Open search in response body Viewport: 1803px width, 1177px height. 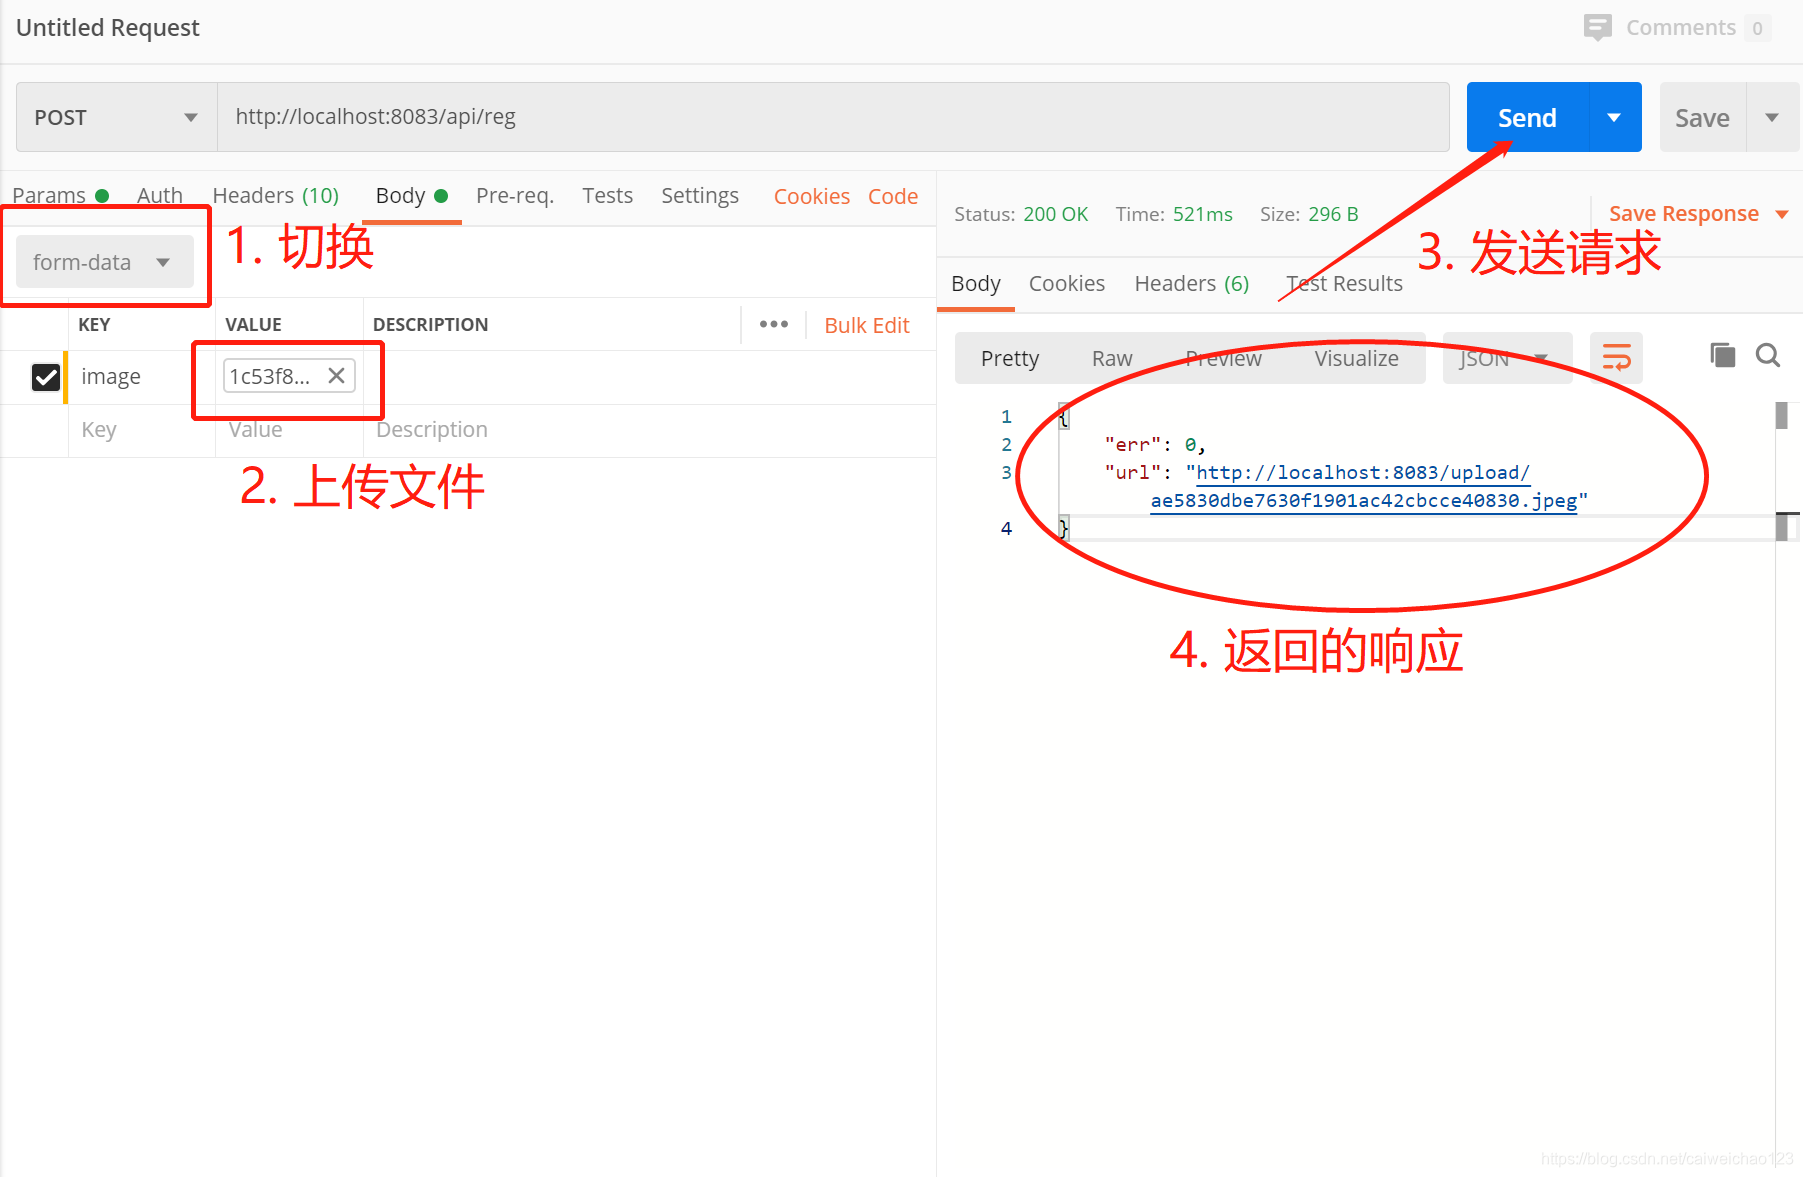1768,355
